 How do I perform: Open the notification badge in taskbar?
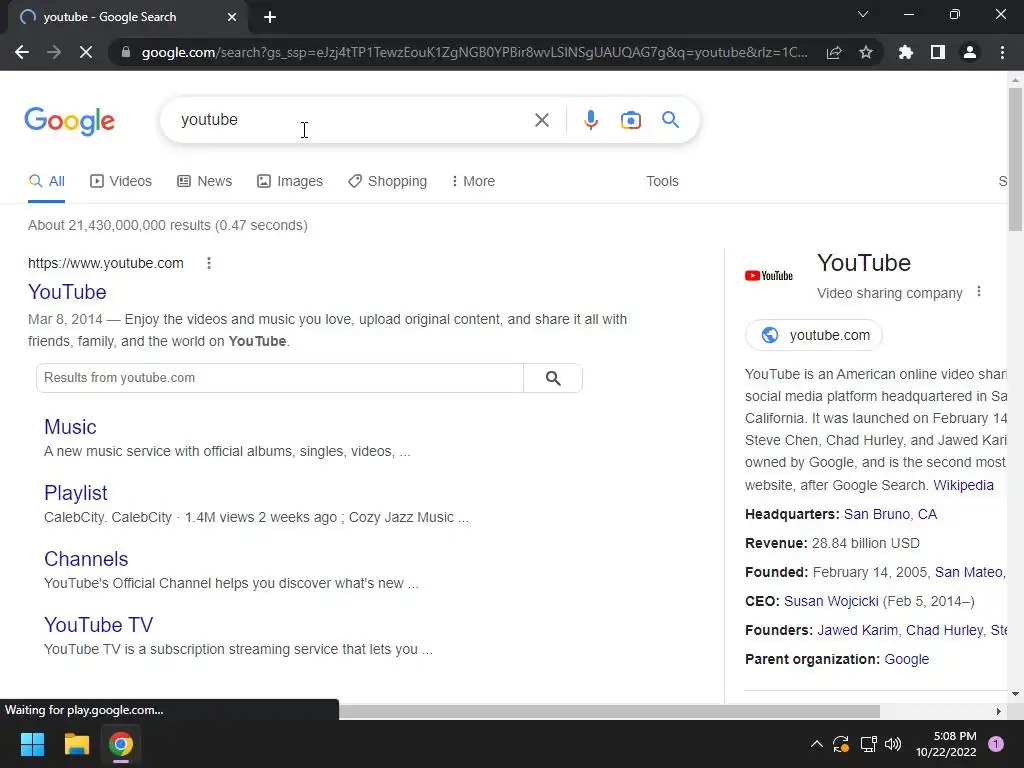[x=996, y=744]
